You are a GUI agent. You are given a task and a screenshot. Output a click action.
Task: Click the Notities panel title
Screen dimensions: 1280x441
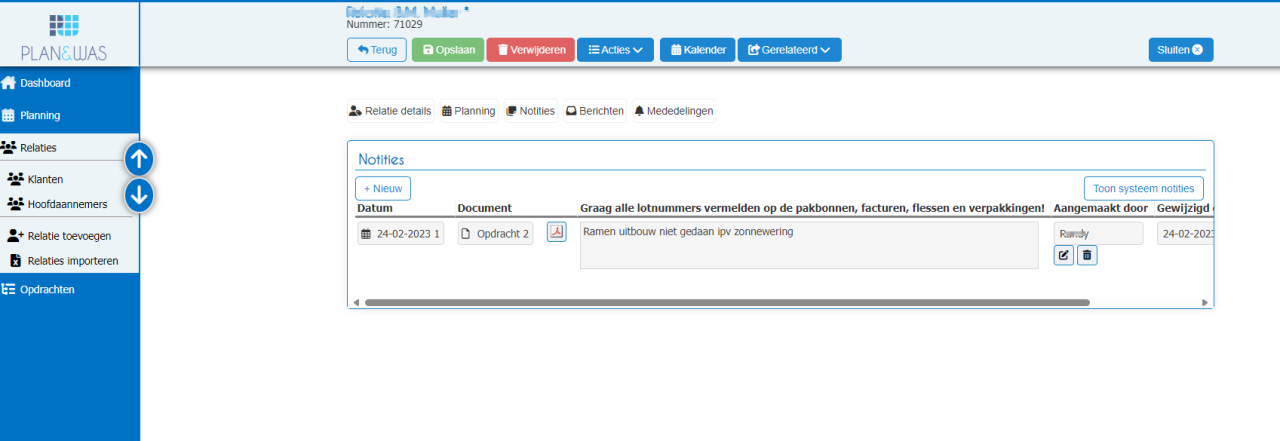click(x=381, y=159)
